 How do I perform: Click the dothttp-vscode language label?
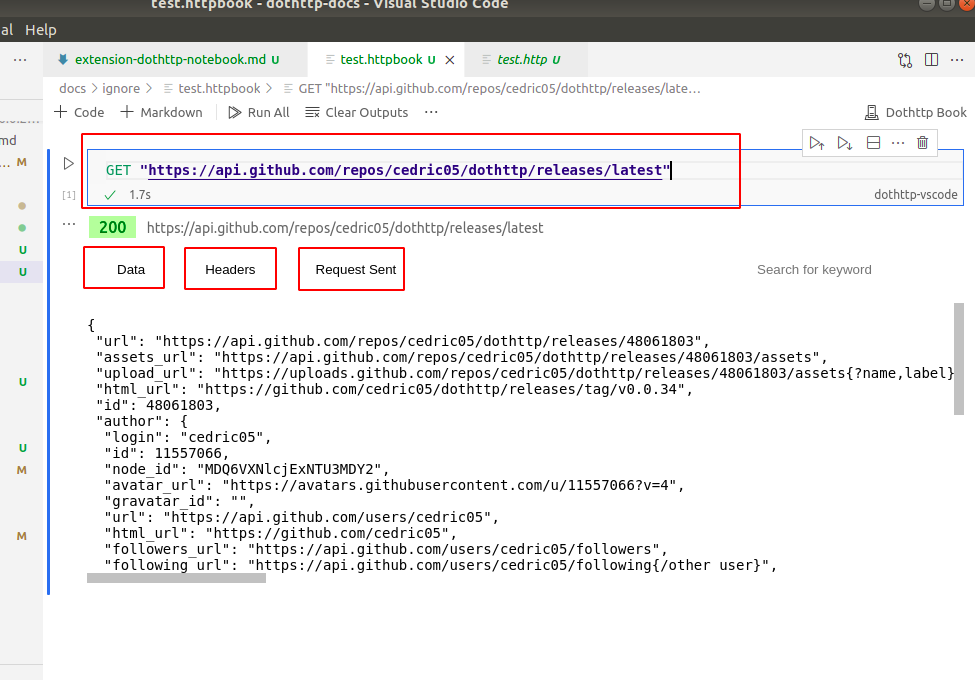(x=915, y=195)
